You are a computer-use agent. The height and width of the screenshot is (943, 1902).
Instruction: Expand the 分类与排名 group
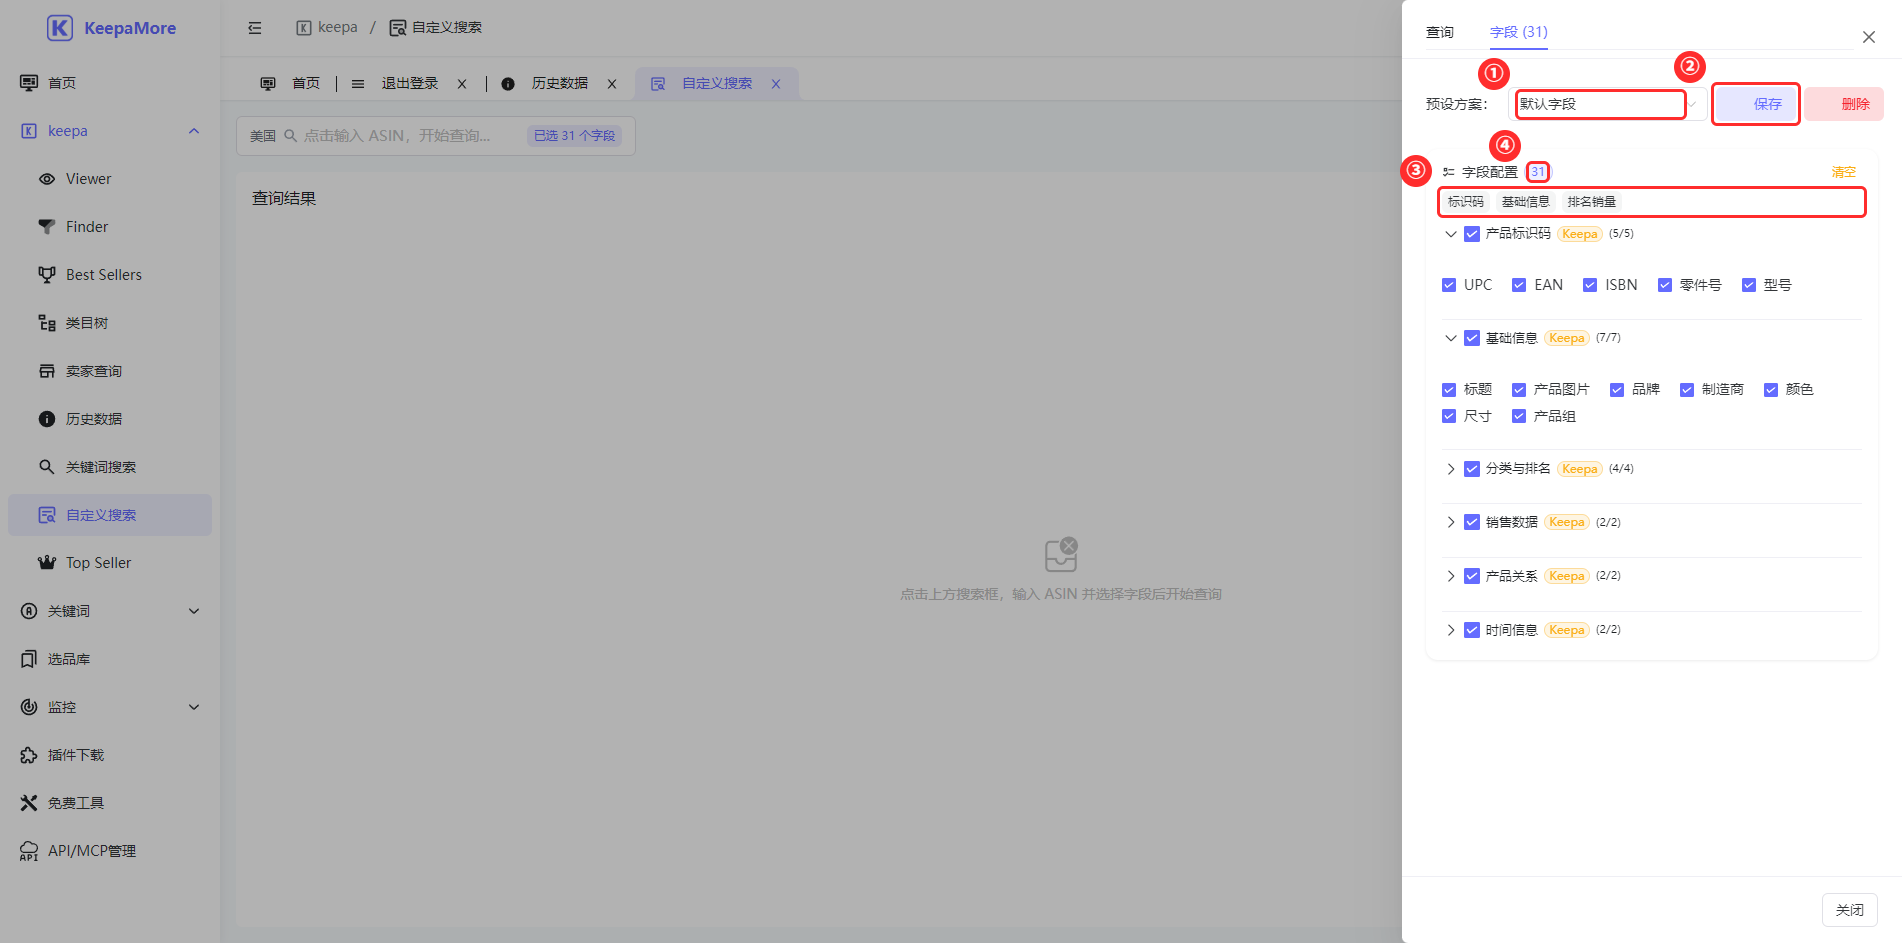1451,469
